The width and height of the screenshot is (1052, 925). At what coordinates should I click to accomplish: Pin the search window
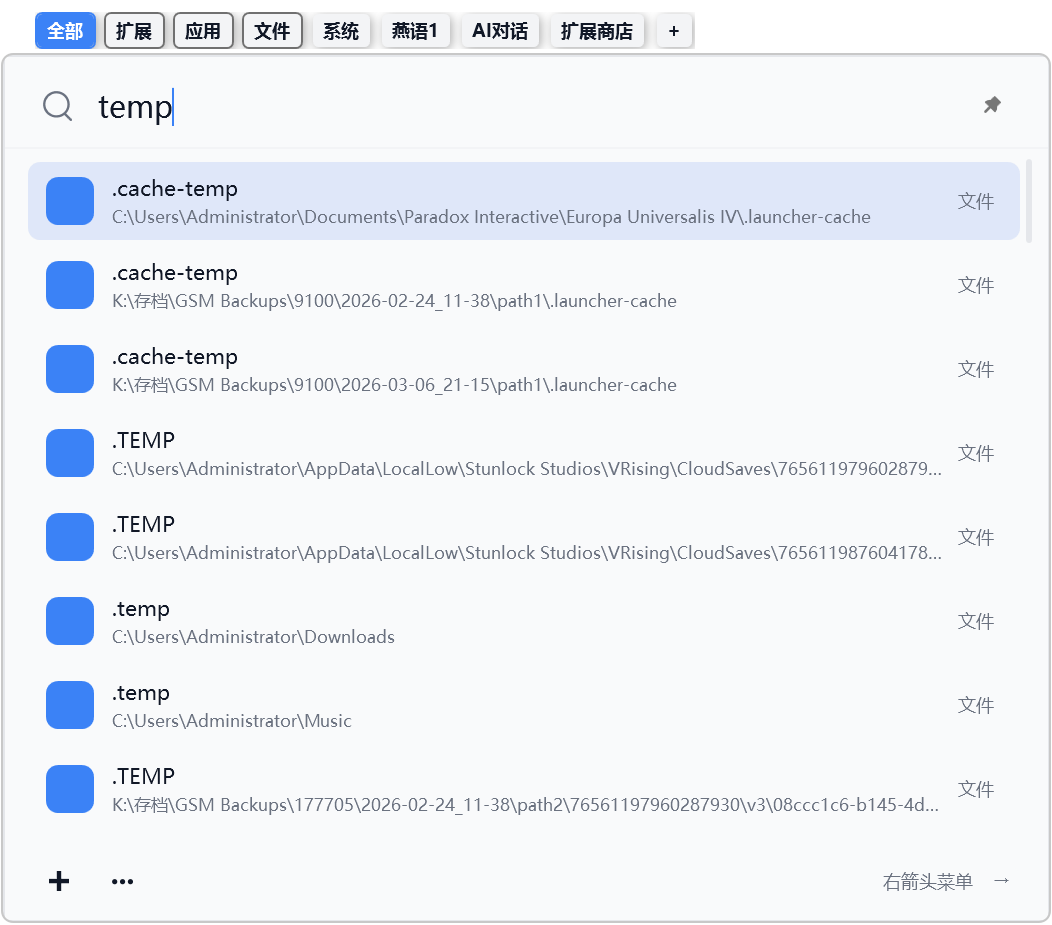(992, 105)
